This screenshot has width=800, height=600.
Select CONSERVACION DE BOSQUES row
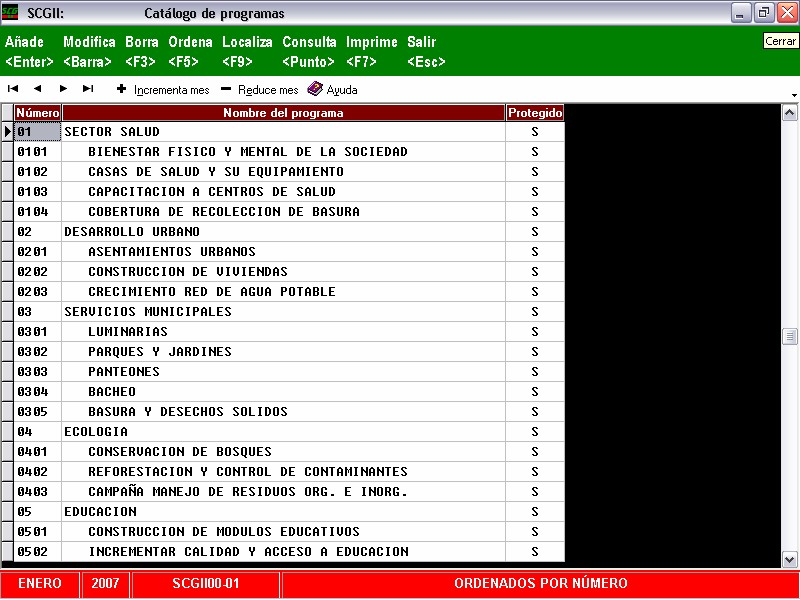(x=283, y=452)
